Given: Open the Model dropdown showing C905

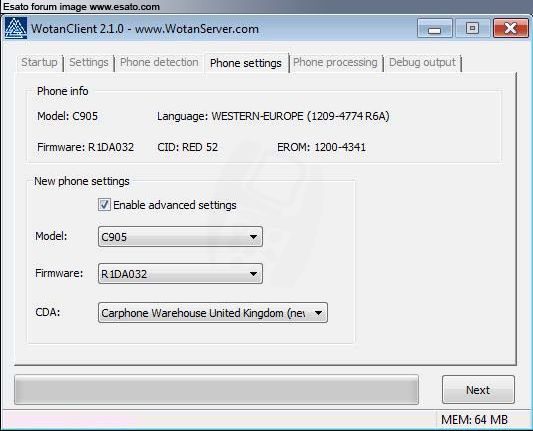Looking at the screenshot, I should (x=180, y=237).
